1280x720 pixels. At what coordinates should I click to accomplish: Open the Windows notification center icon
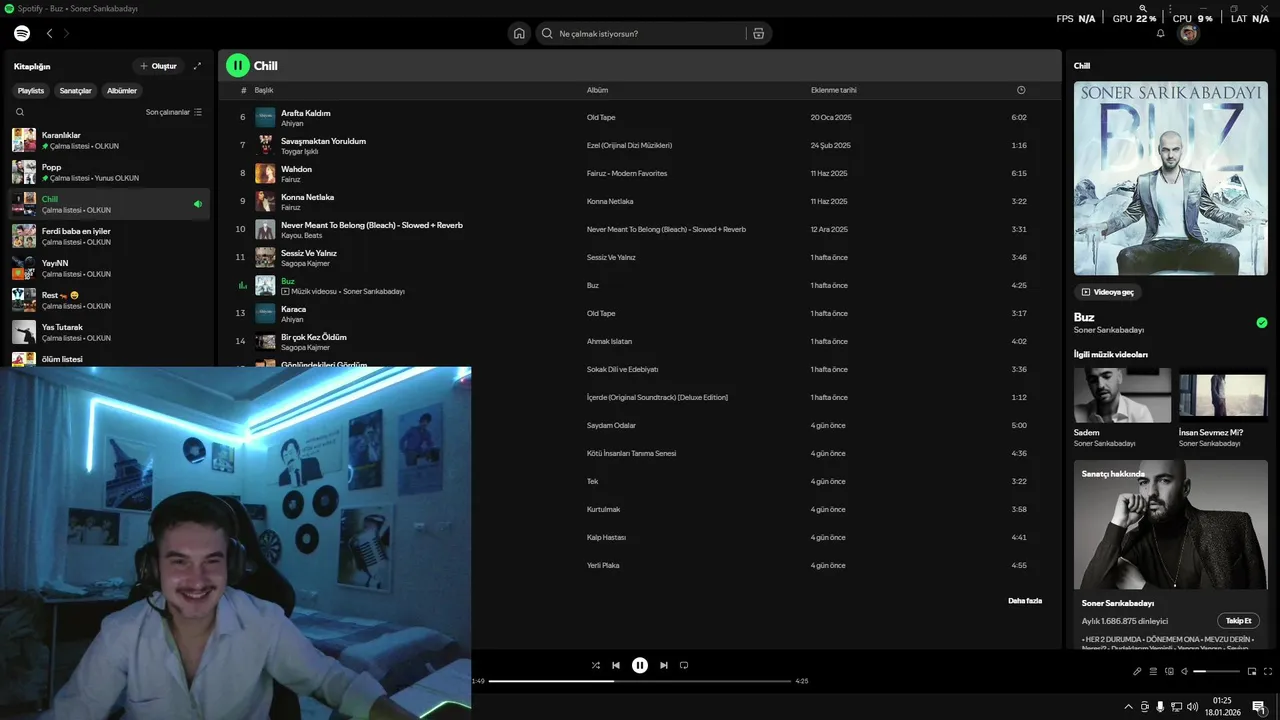click(x=1259, y=706)
